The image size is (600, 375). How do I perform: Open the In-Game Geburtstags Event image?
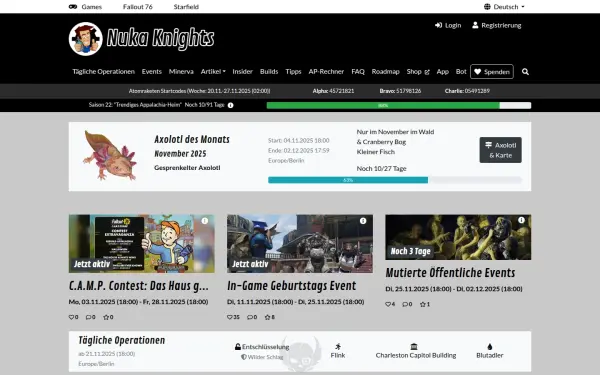coord(300,244)
